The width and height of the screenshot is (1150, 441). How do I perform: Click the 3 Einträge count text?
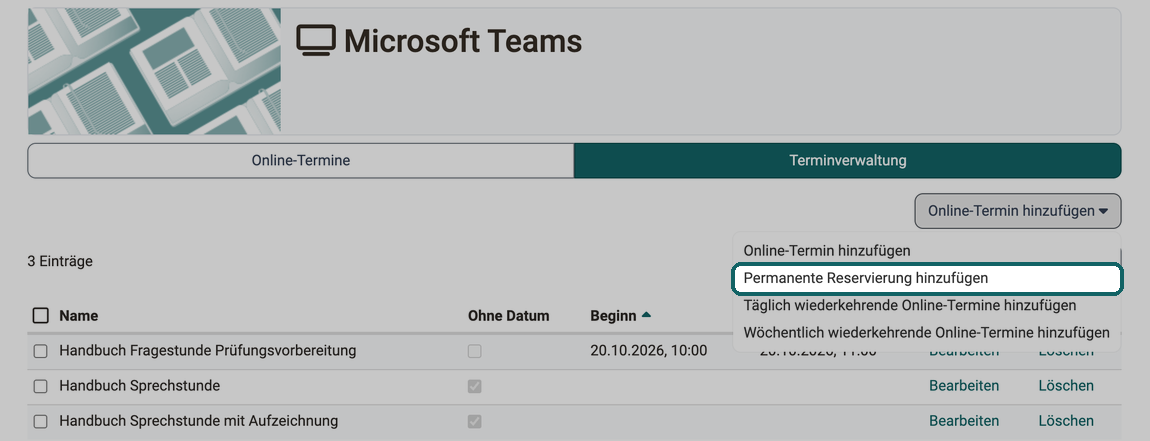(60, 261)
